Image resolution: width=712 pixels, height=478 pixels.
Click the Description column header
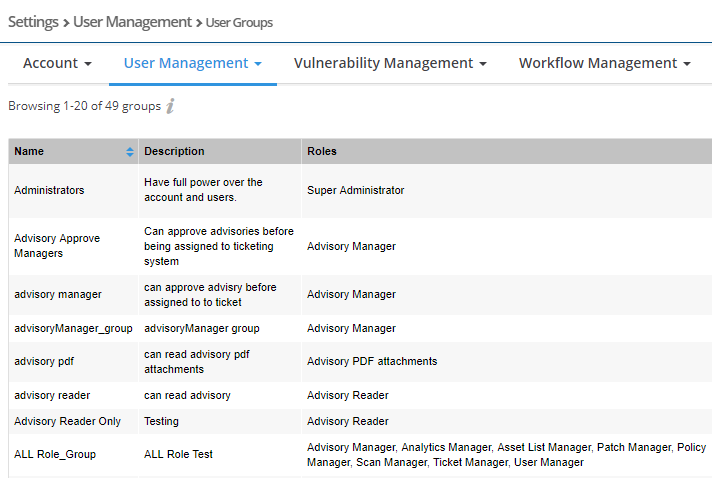click(174, 152)
